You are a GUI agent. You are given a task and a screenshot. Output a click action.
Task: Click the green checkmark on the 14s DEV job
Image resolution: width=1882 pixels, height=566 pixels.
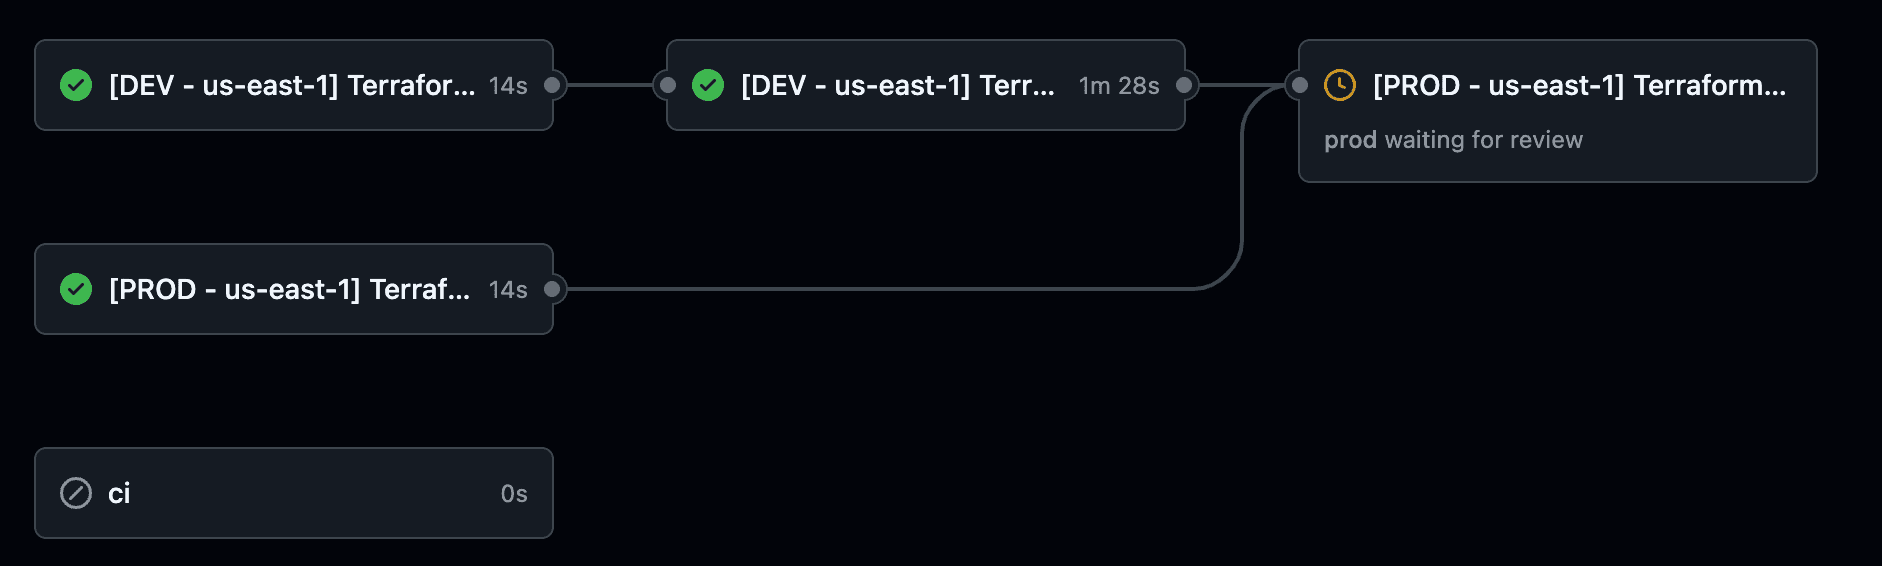click(x=76, y=86)
